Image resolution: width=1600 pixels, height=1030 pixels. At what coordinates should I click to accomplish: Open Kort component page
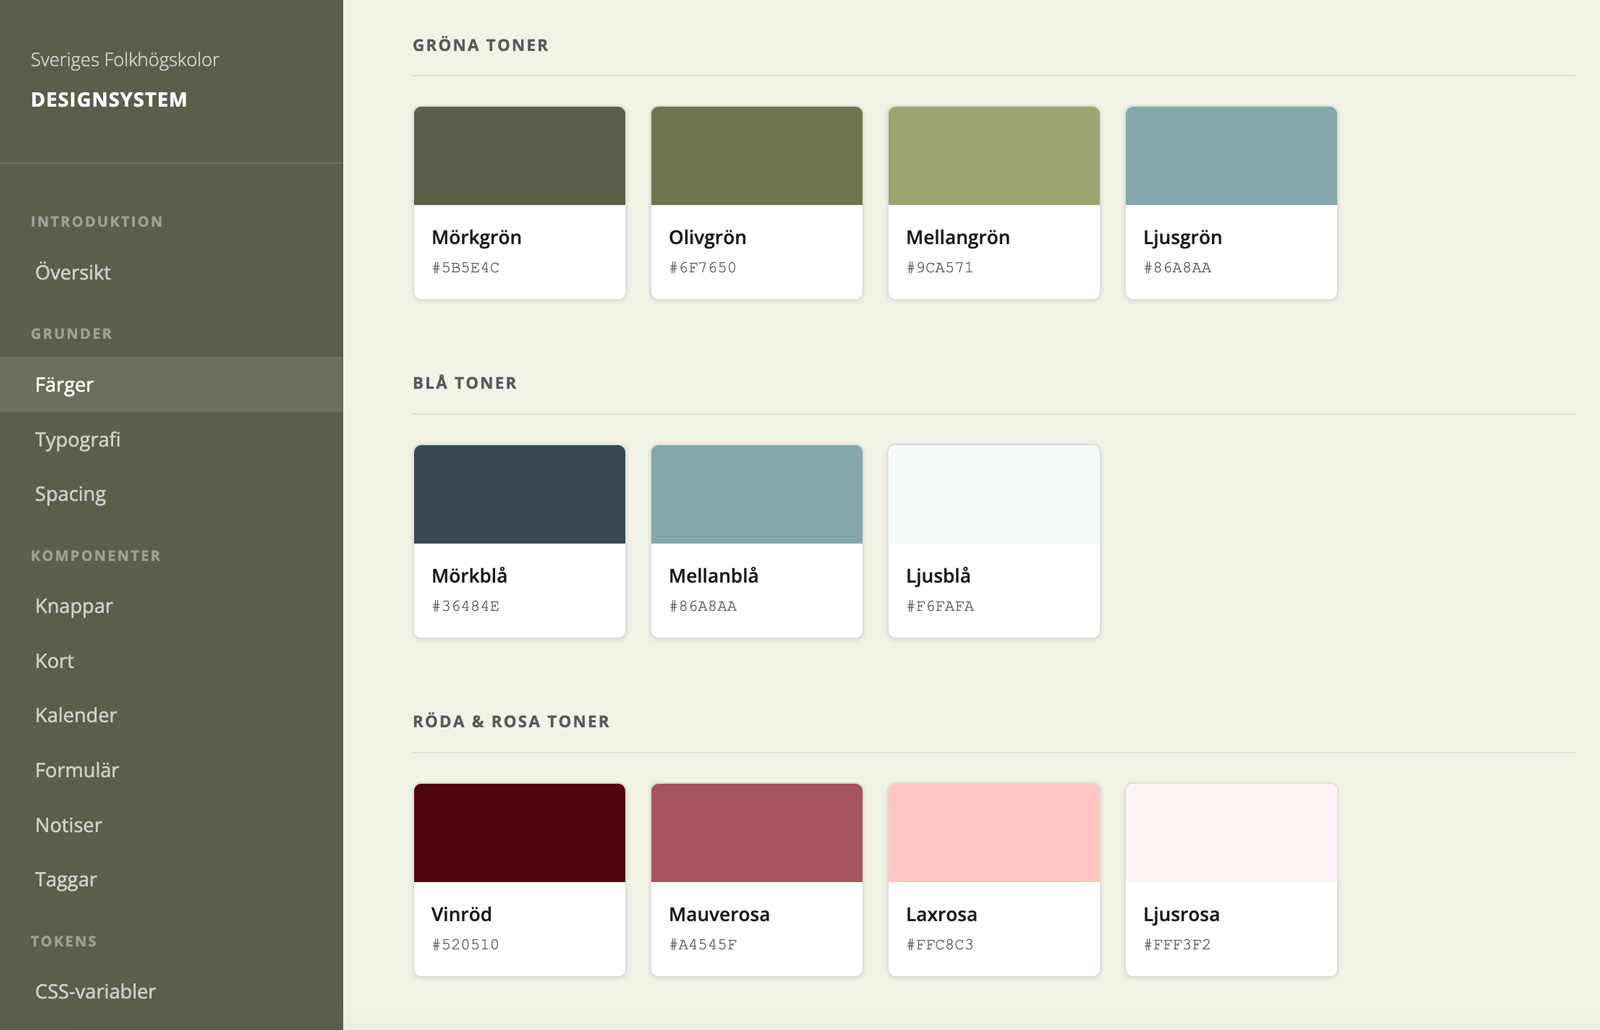[171, 661]
